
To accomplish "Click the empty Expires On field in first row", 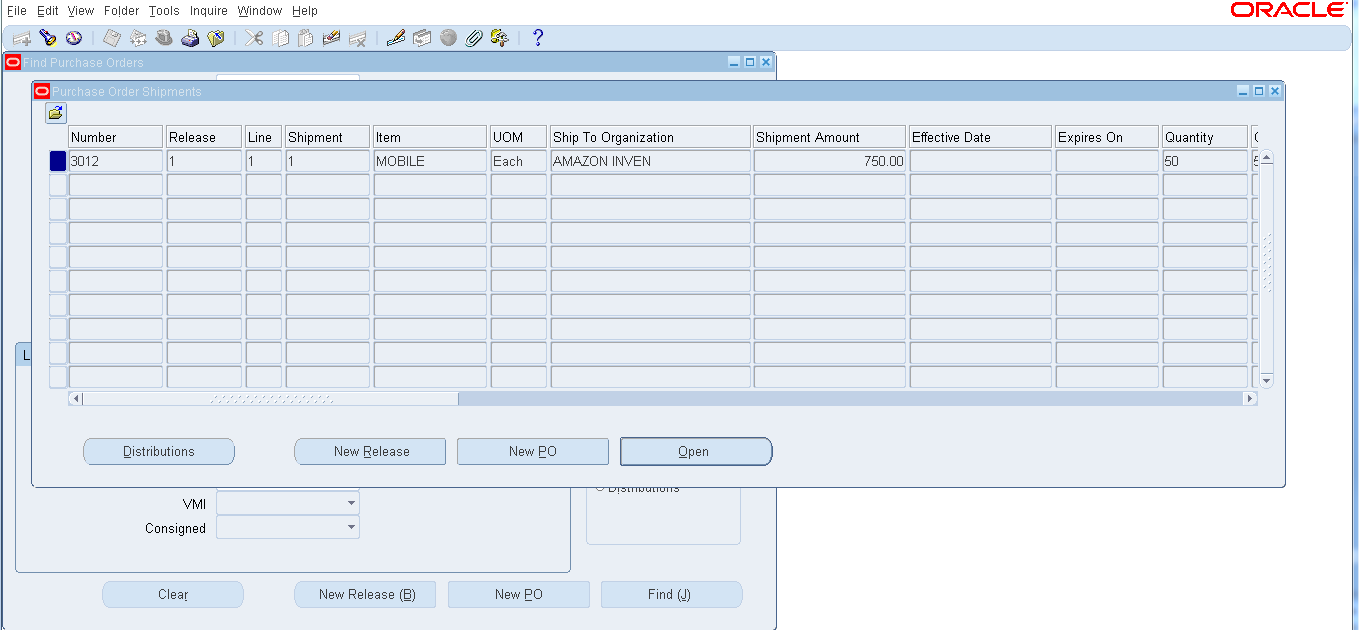I will pos(1107,161).
